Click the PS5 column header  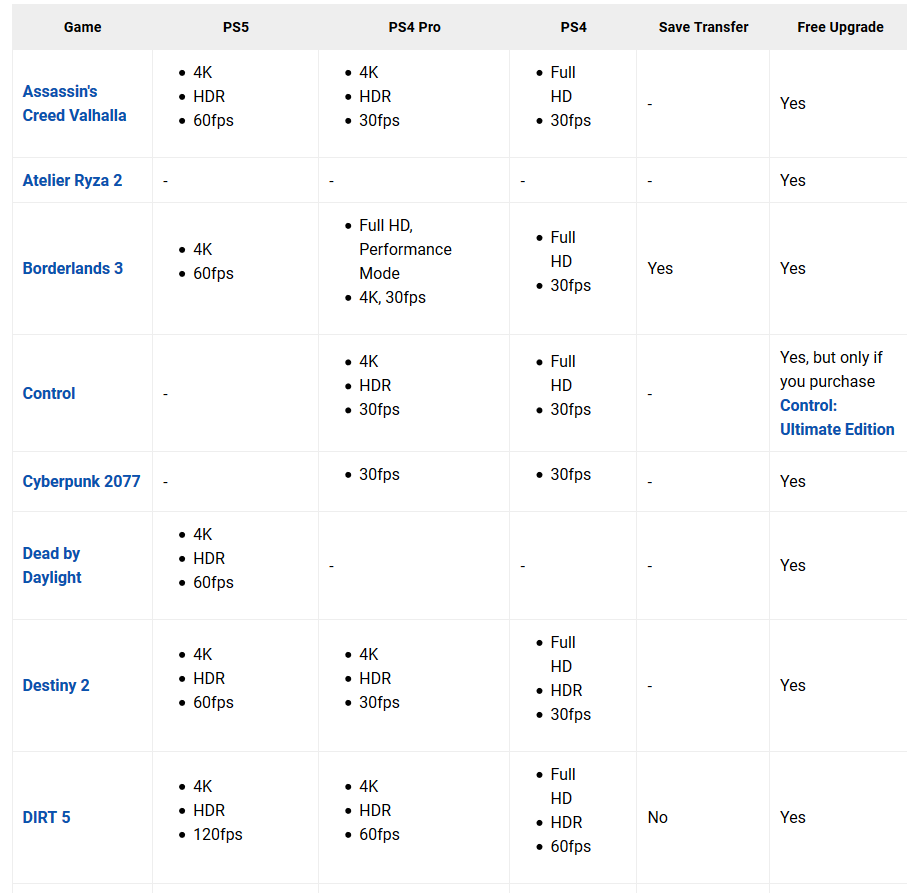coord(236,27)
